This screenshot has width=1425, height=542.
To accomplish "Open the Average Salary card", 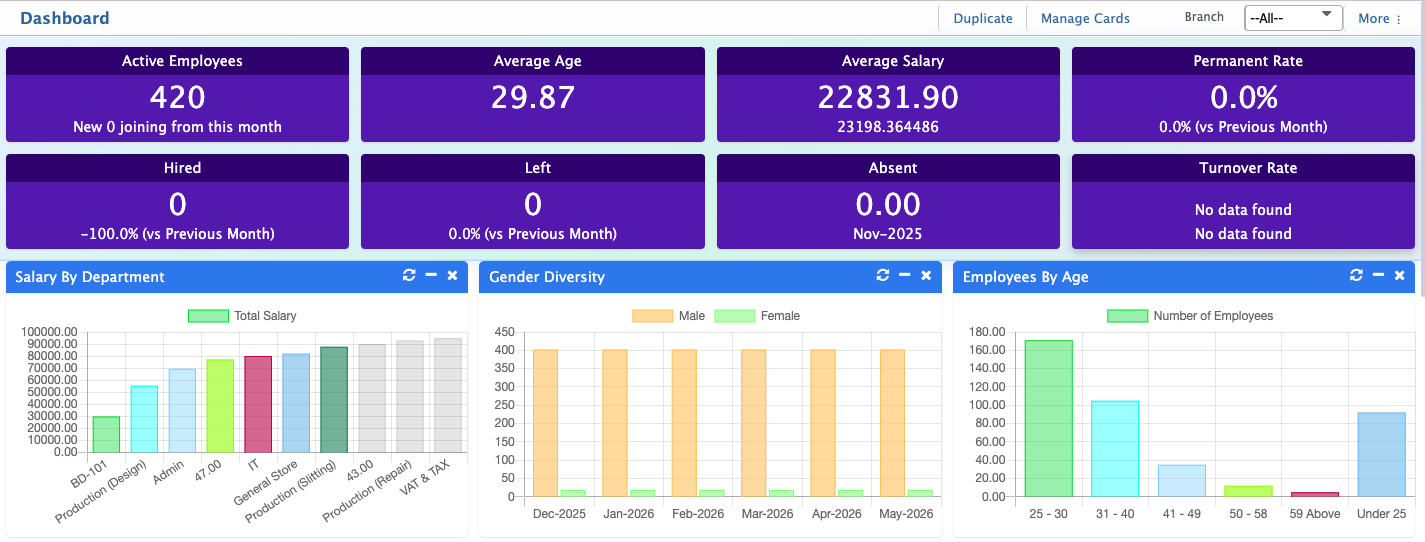I will click(x=888, y=94).
